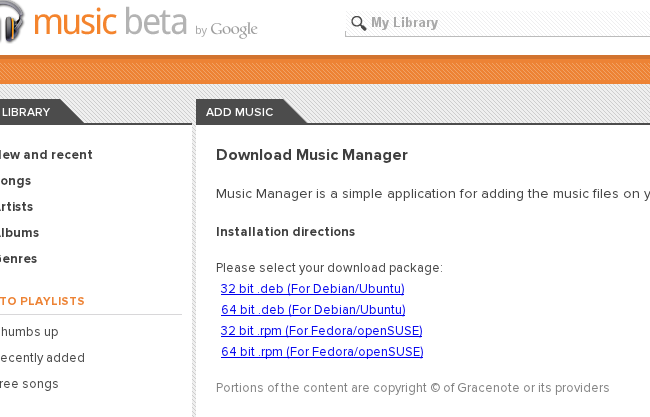Image resolution: width=650 pixels, height=417 pixels.
Task: Click 'Please select your download package' text
Action: [329, 268]
